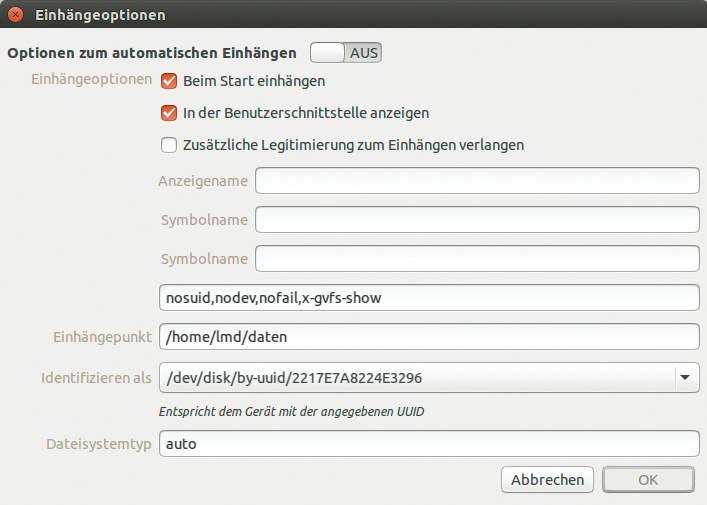Image resolution: width=707 pixels, height=505 pixels.
Task: Disable In der Benutzerschnittstelle anzeigen
Action: 169,113
